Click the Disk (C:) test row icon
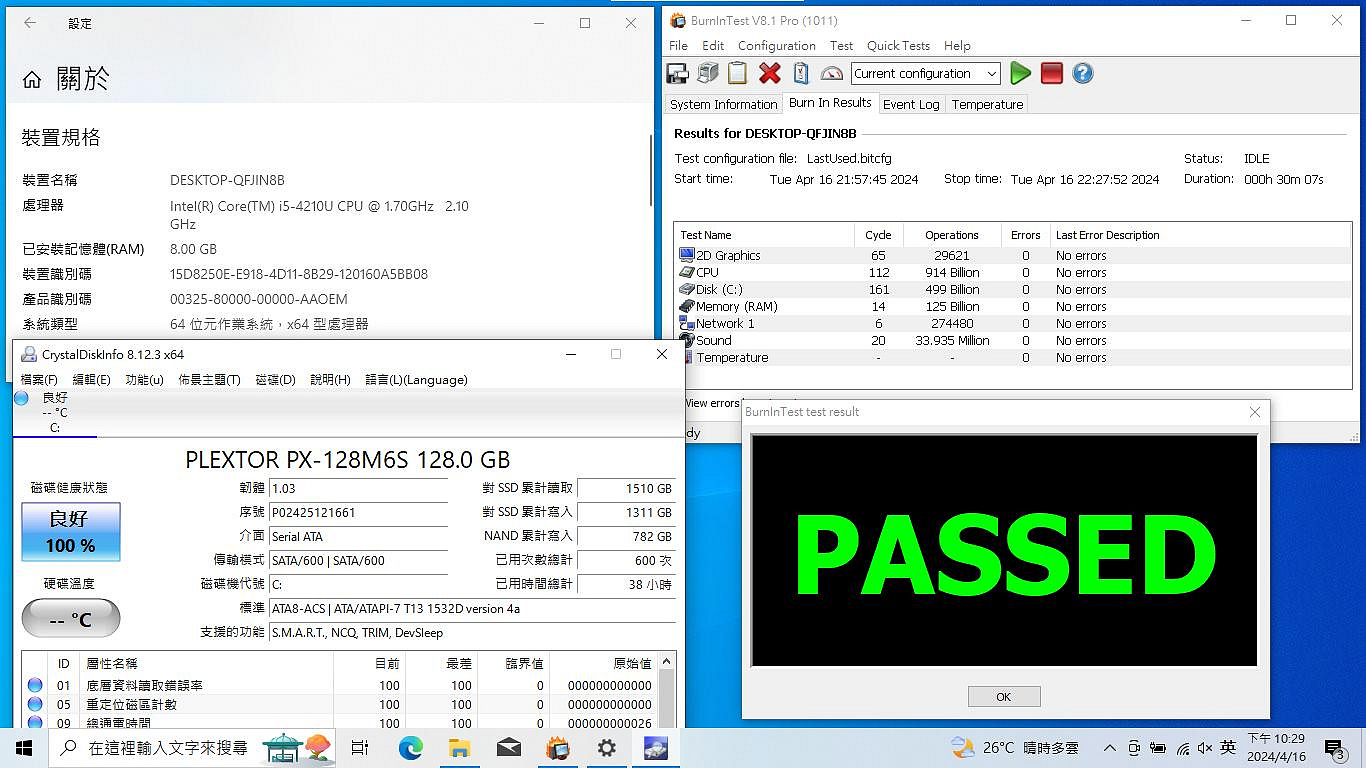The height and width of the screenshot is (768, 1366). click(686, 289)
